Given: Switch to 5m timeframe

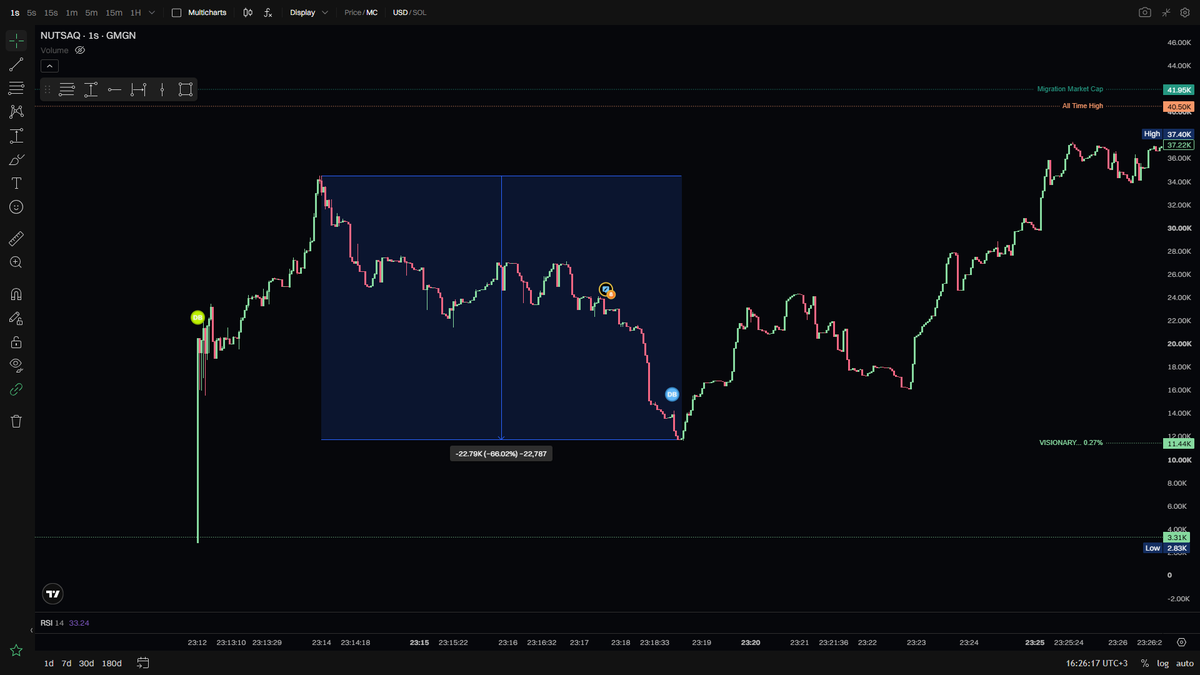Looking at the screenshot, I should coord(91,13).
